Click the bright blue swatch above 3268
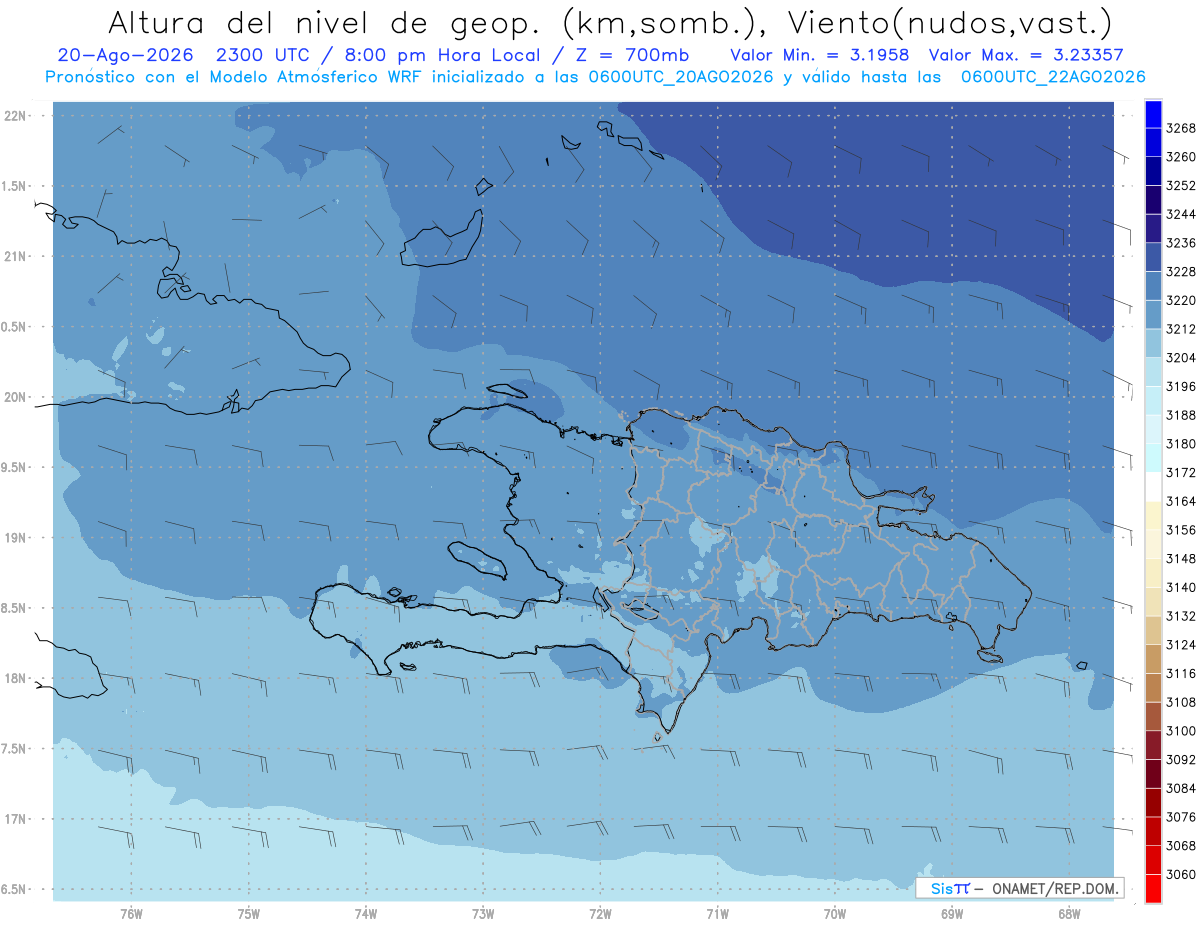This screenshot has width=1200, height=927. point(1153,114)
